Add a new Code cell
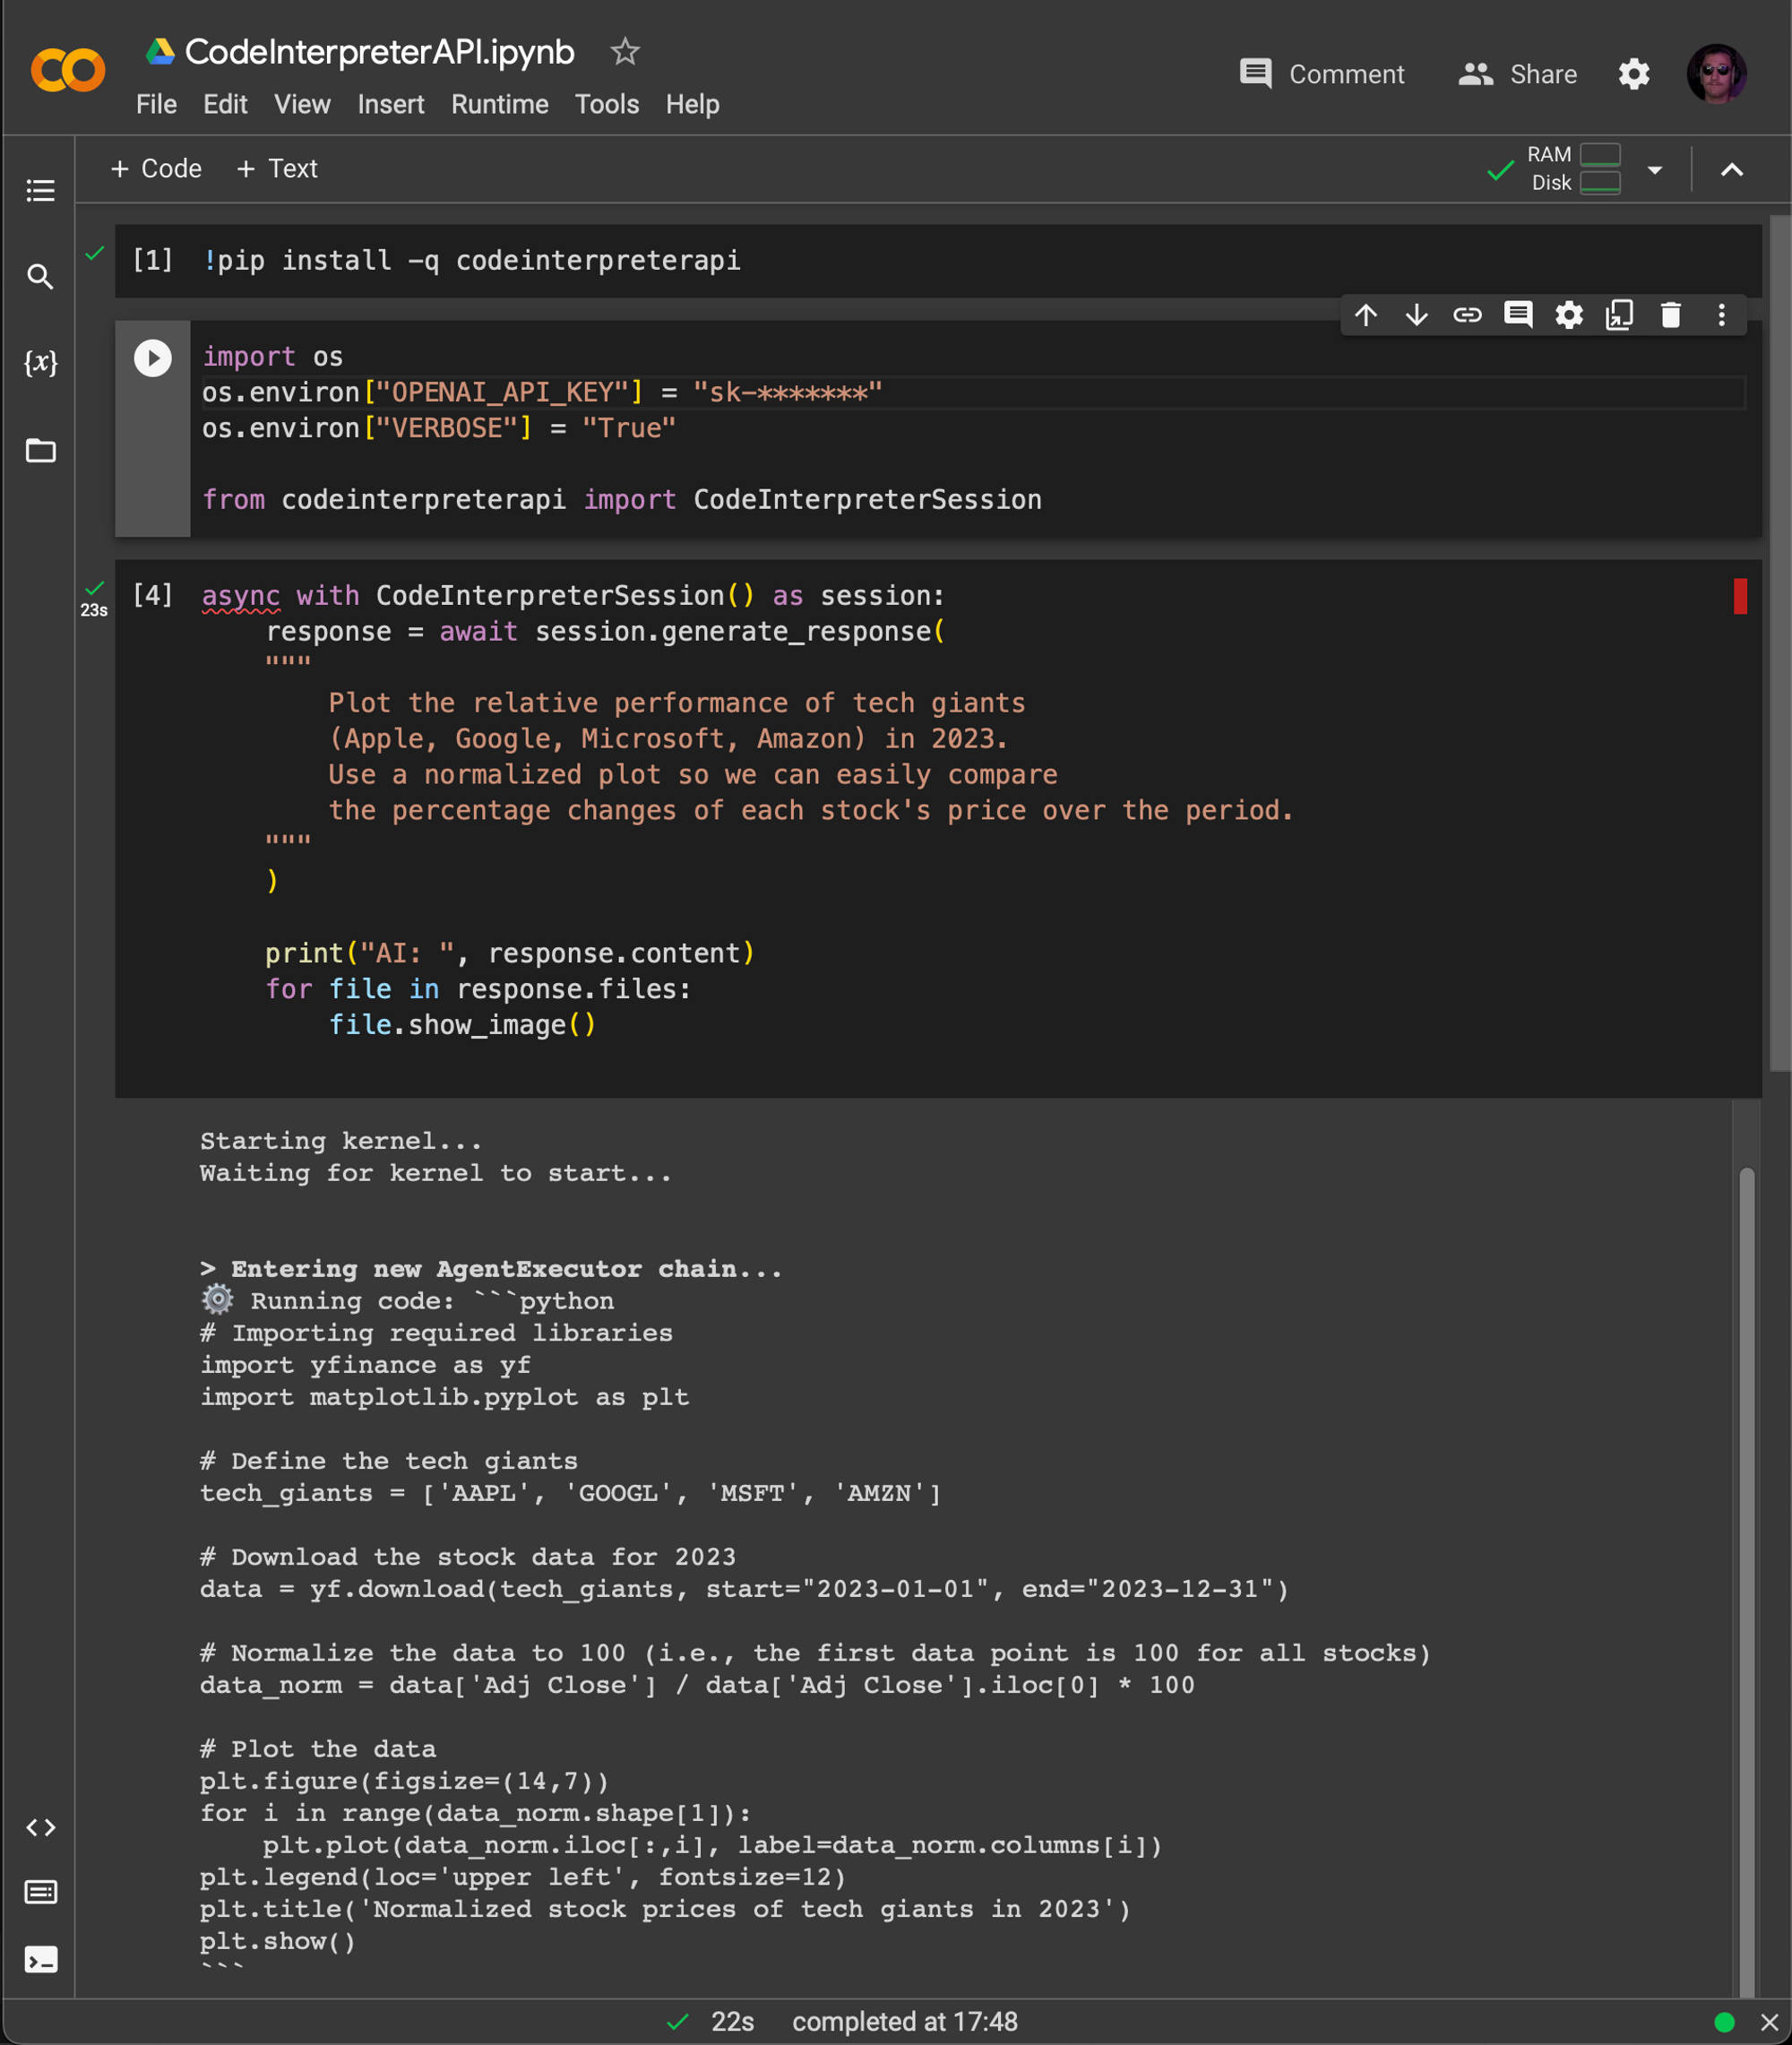Viewport: 1792px width, 2045px height. (156, 168)
